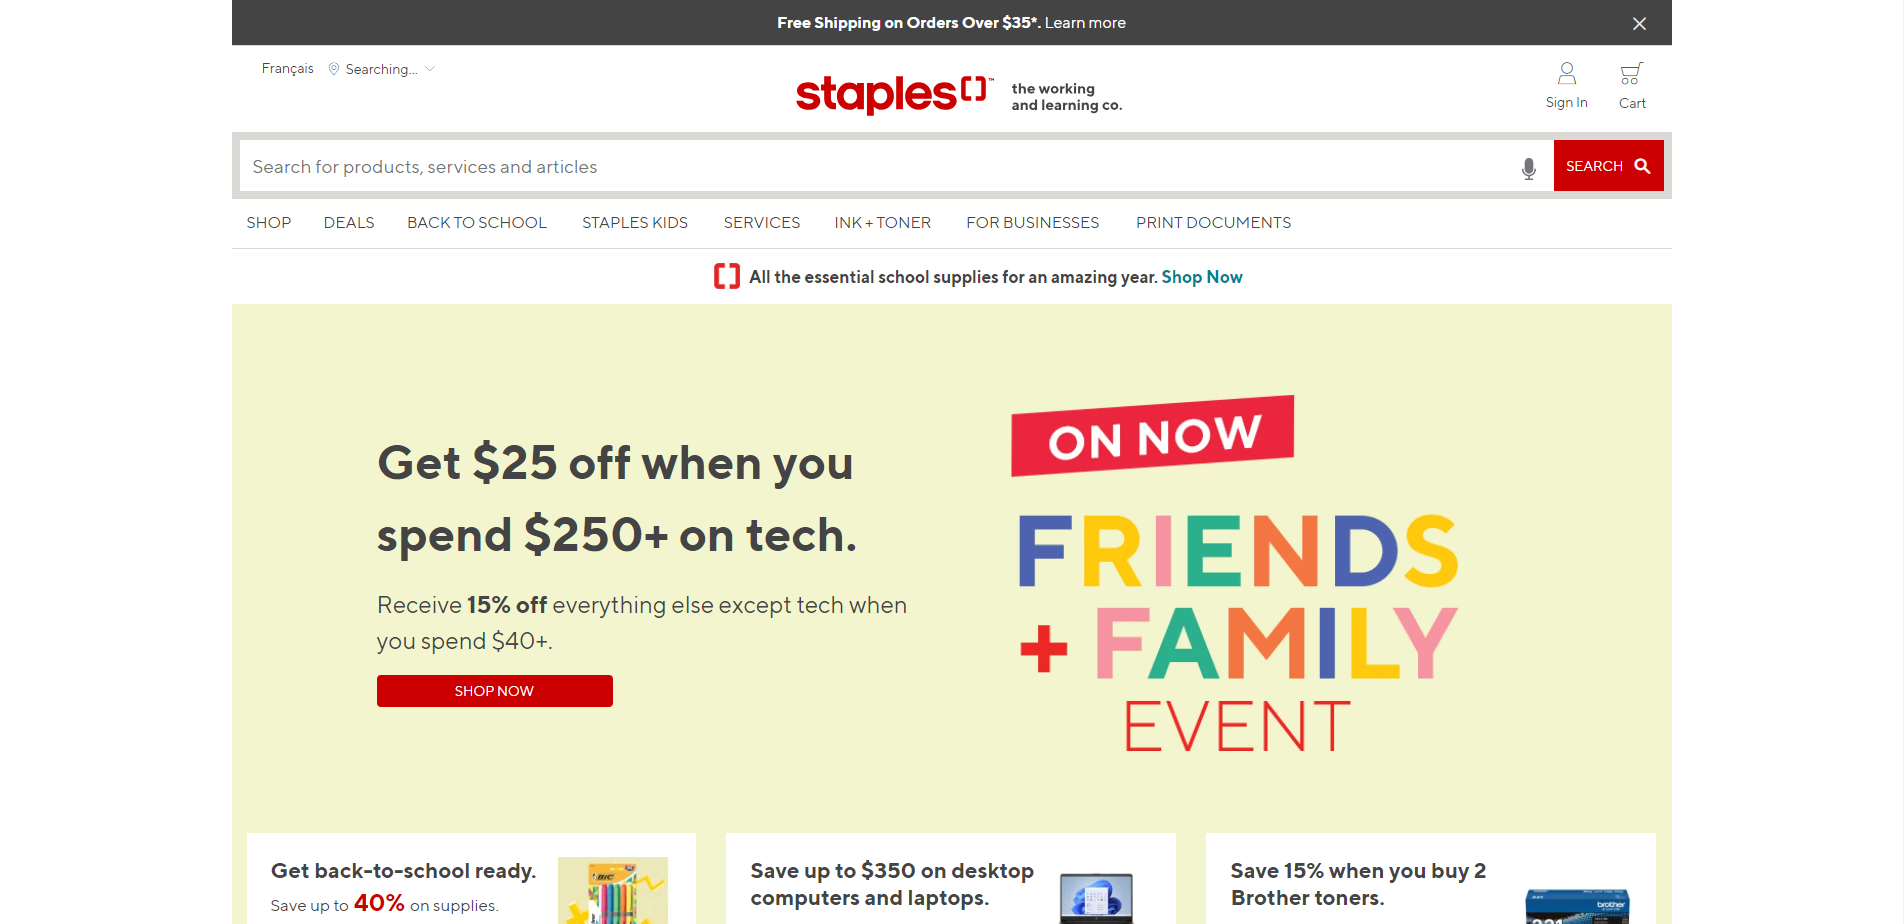Click the Friends + Family Event graphic
The image size is (1904, 924).
click(x=1236, y=575)
